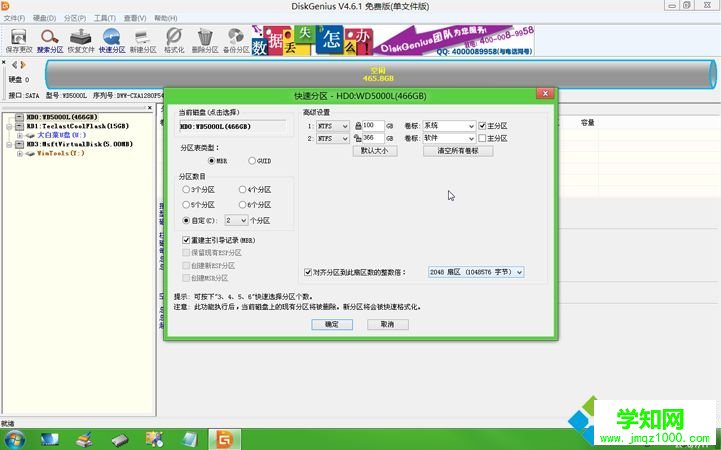Click the 保存更改 save changes toolbar icon

[x=19, y=40]
